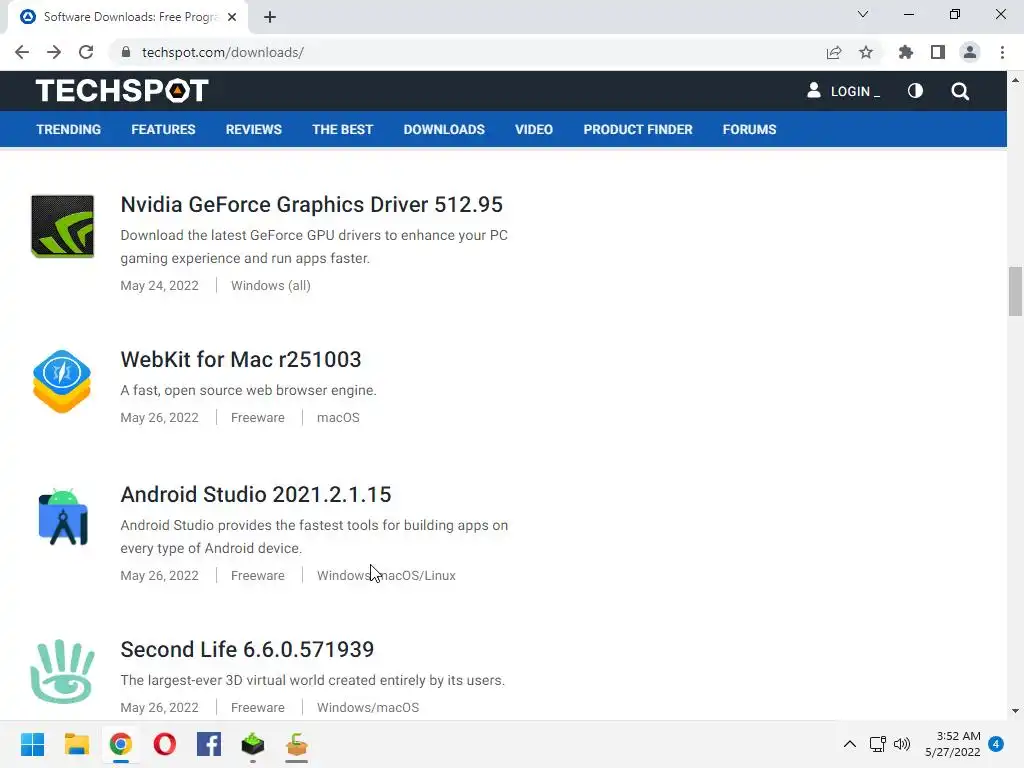Click the scrollbar up arrow

1015,80
